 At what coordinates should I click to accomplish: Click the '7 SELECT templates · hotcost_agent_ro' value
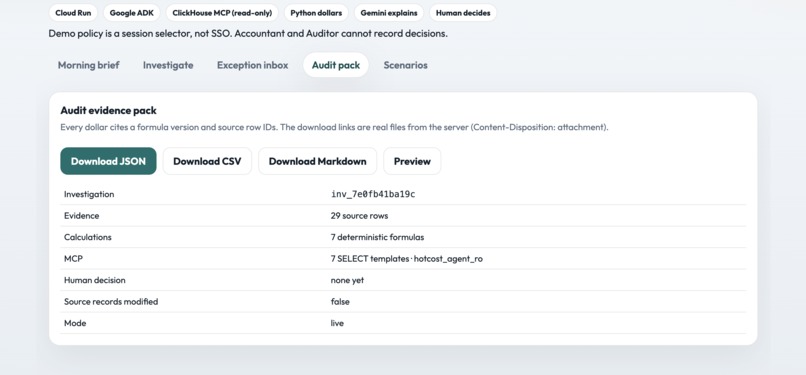point(407,259)
